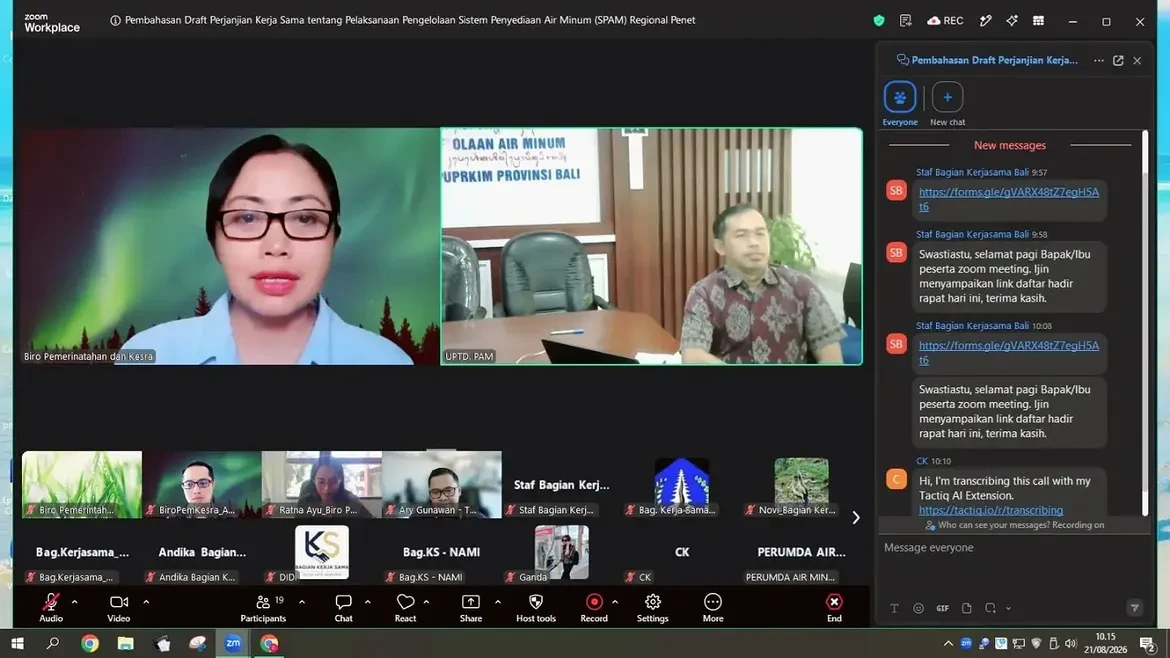Screen dimensions: 1170x658
Task: Open the AI Companion sparkle icon
Action: point(1012,21)
